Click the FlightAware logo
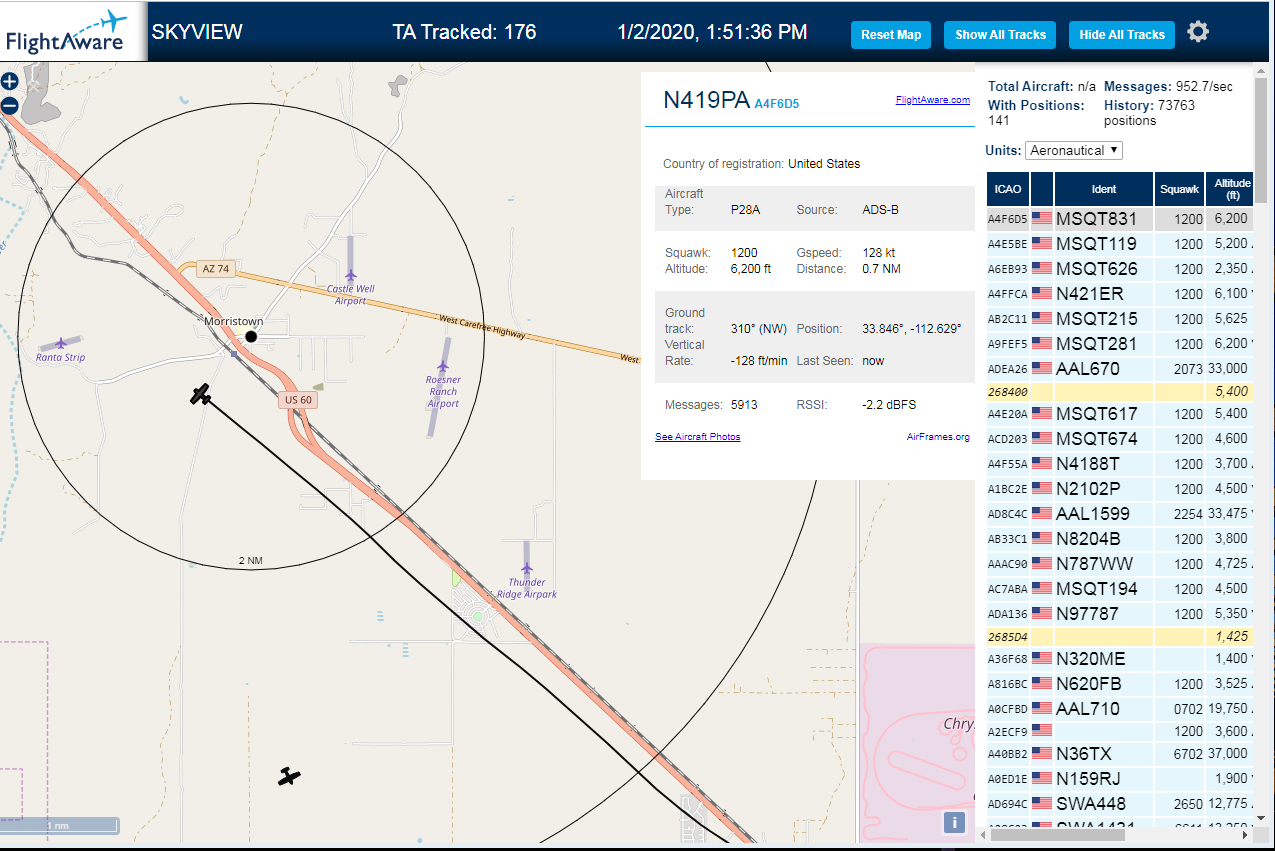 click(73, 31)
